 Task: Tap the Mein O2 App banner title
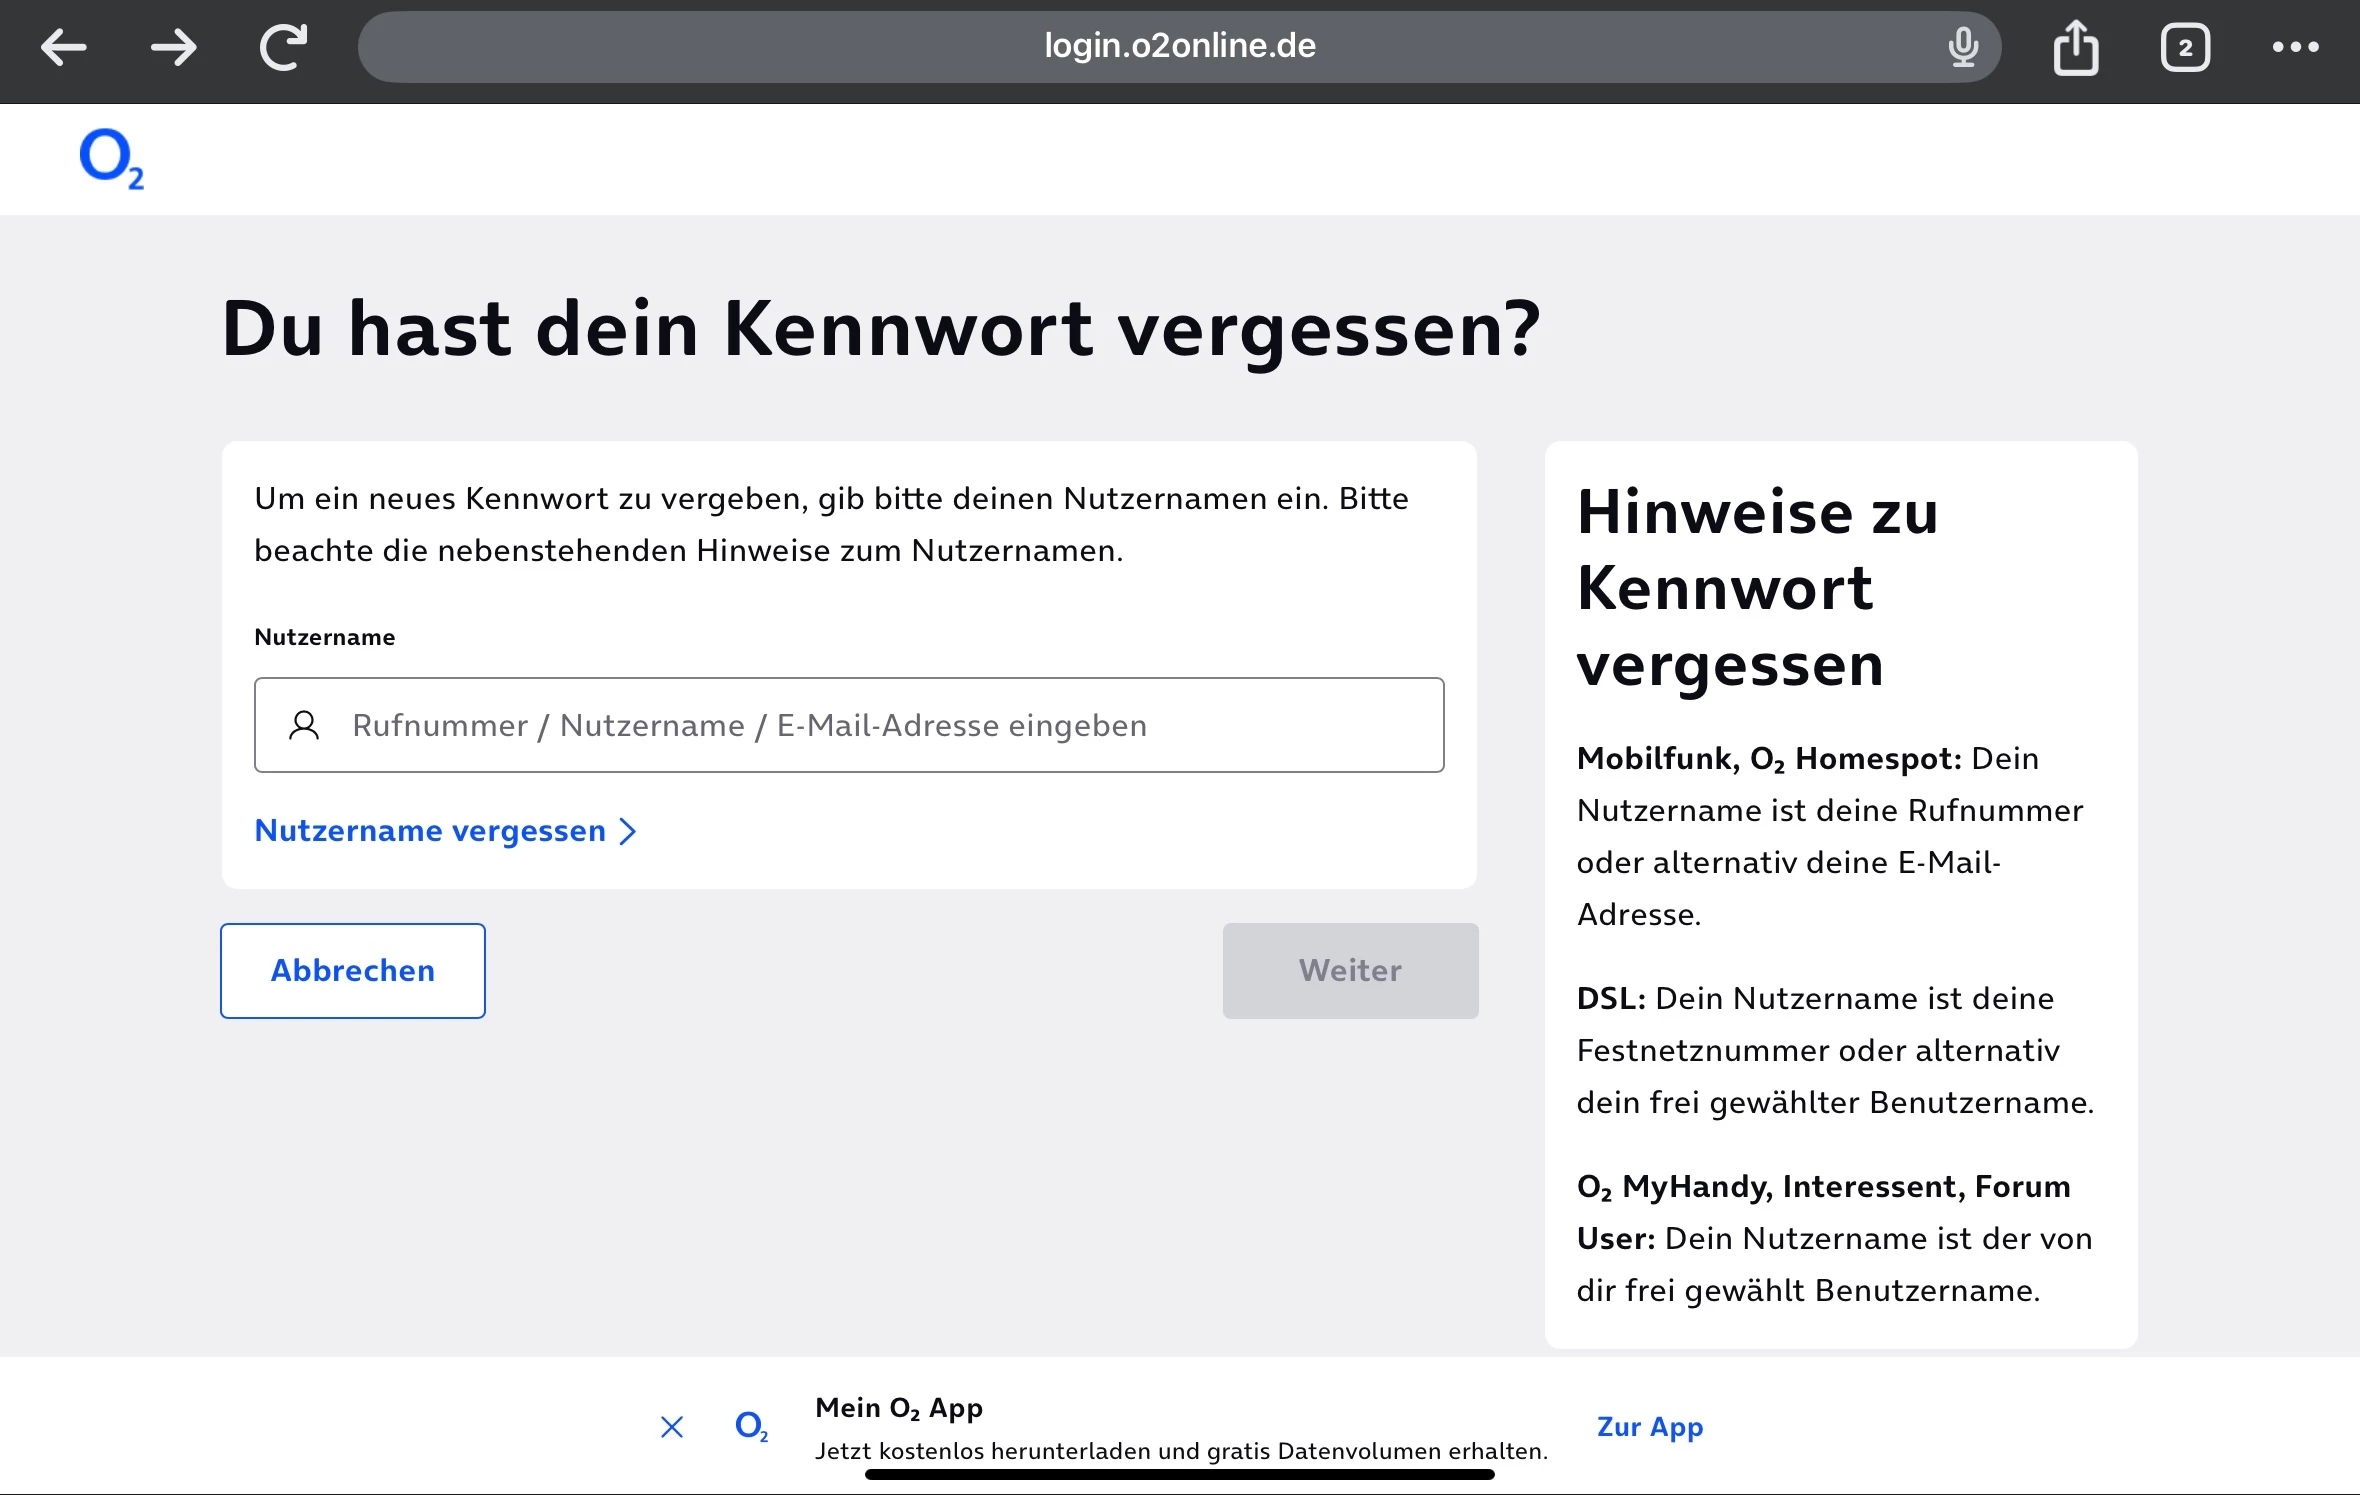click(x=898, y=1407)
